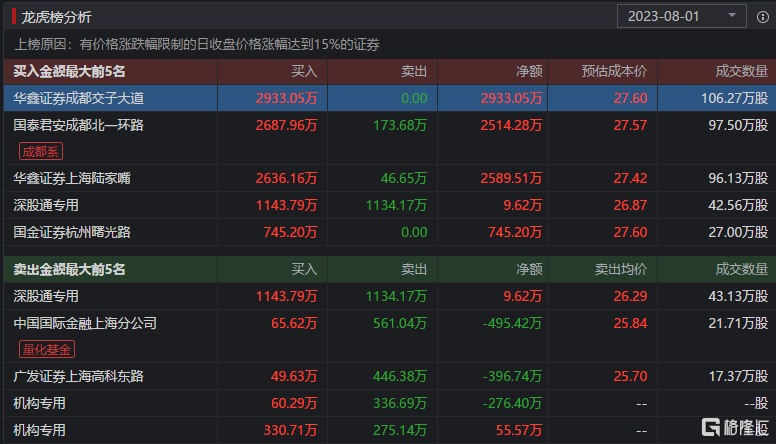The width and height of the screenshot is (776, 444).
Task: Click the 卖出金额最大前5名 section header
Action: pyautogui.click(x=69, y=269)
